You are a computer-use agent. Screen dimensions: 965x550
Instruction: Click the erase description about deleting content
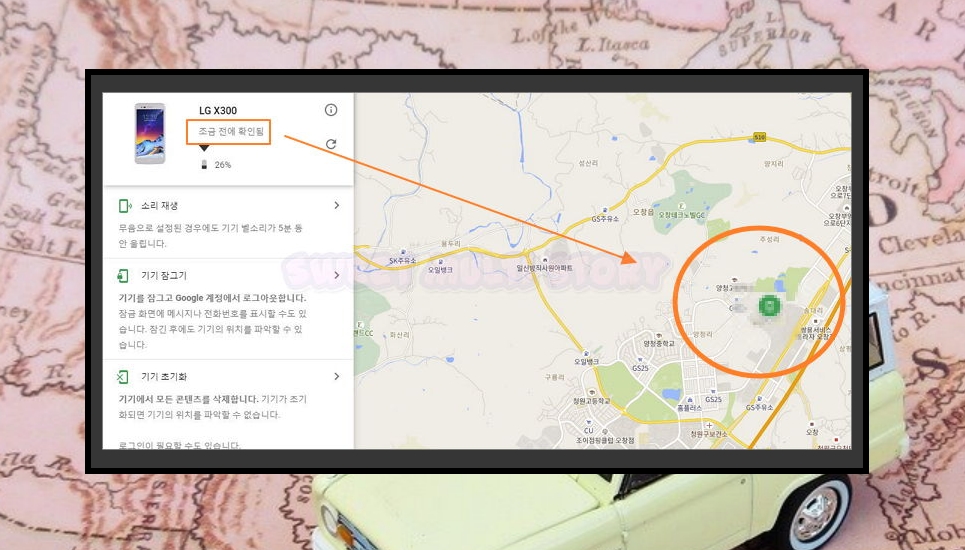212,407
